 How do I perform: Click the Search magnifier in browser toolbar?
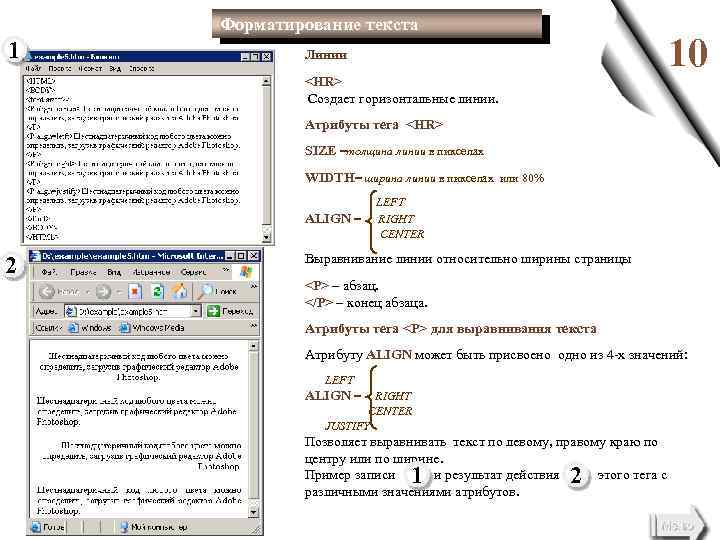[x=206, y=291]
